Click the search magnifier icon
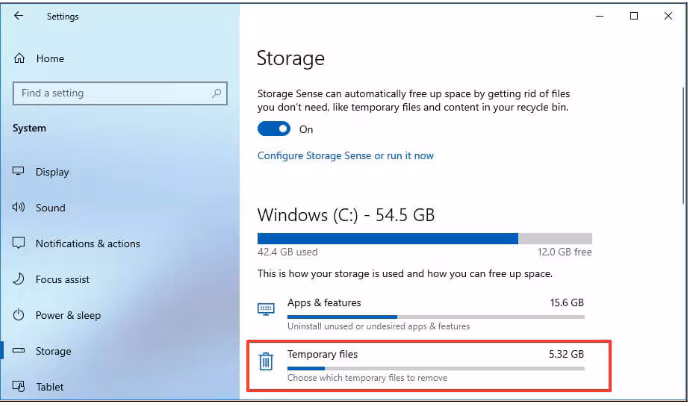688x406 pixels. [x=217, y=93]
